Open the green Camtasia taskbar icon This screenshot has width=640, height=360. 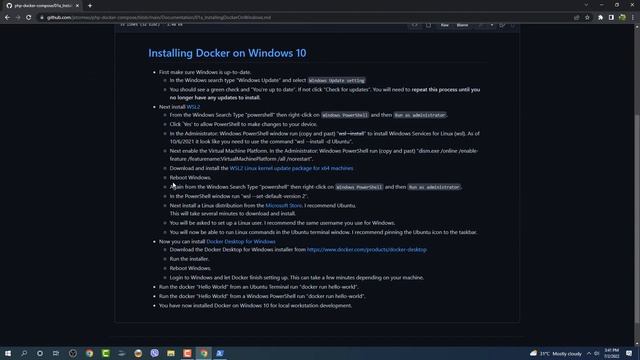point(106,353)
